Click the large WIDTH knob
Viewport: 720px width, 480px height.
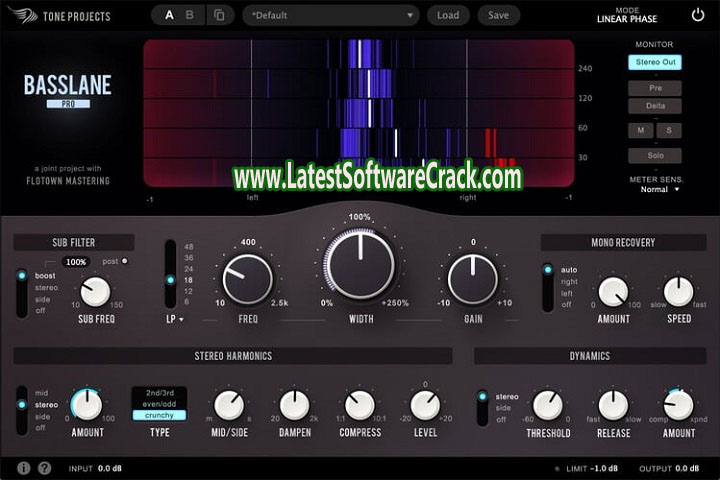click(359, 264)
